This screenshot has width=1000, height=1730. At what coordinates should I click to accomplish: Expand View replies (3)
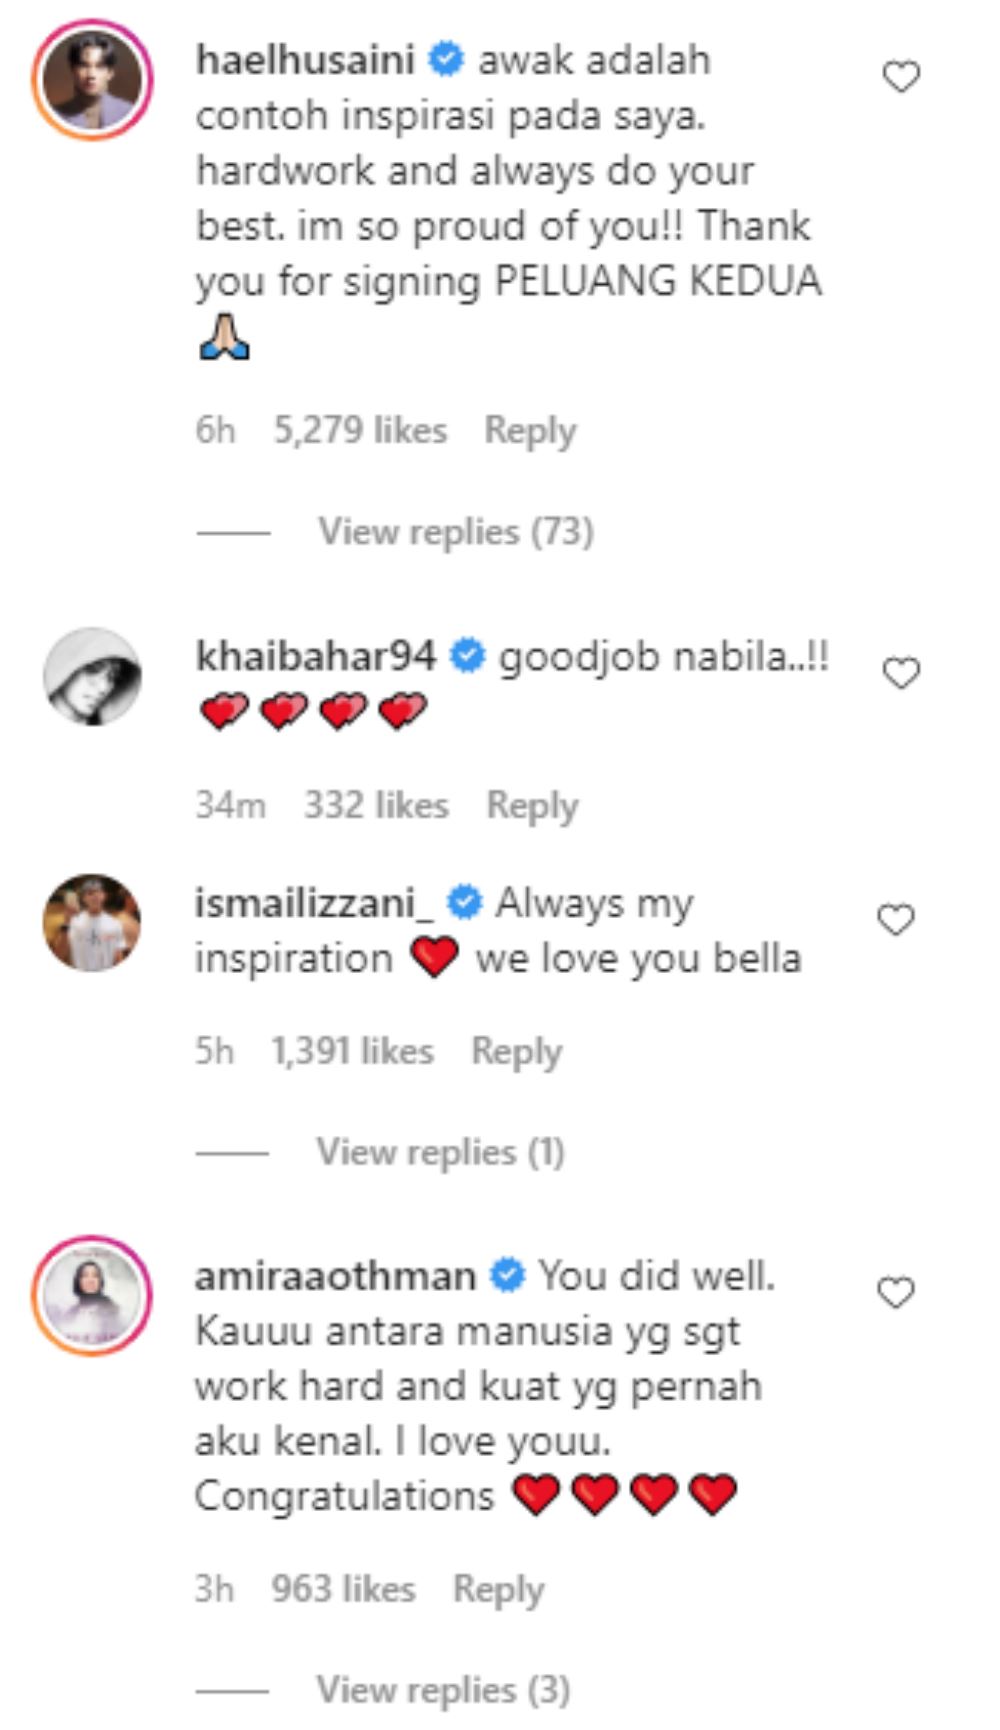pyautogui.click(x=443, y=1689)
